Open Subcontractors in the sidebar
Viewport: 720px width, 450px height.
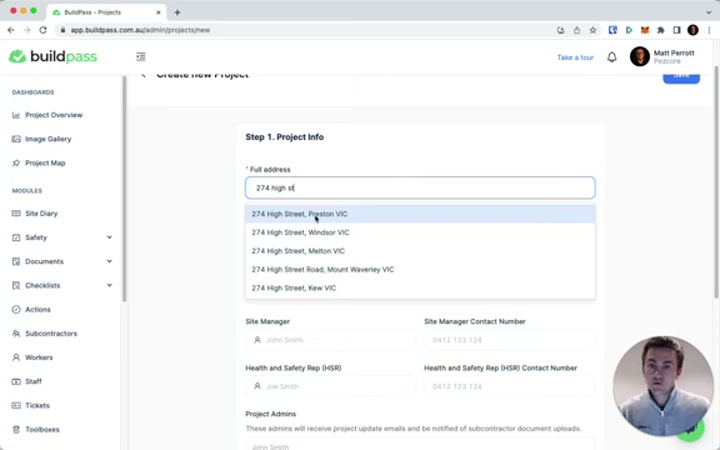coord(51,333)
